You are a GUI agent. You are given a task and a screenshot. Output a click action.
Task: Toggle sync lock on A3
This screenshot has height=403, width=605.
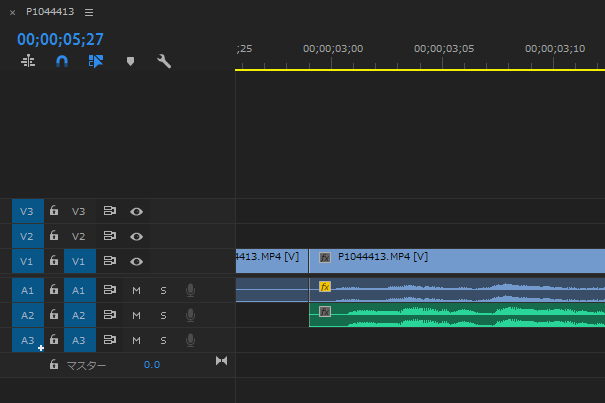point(110,340)
